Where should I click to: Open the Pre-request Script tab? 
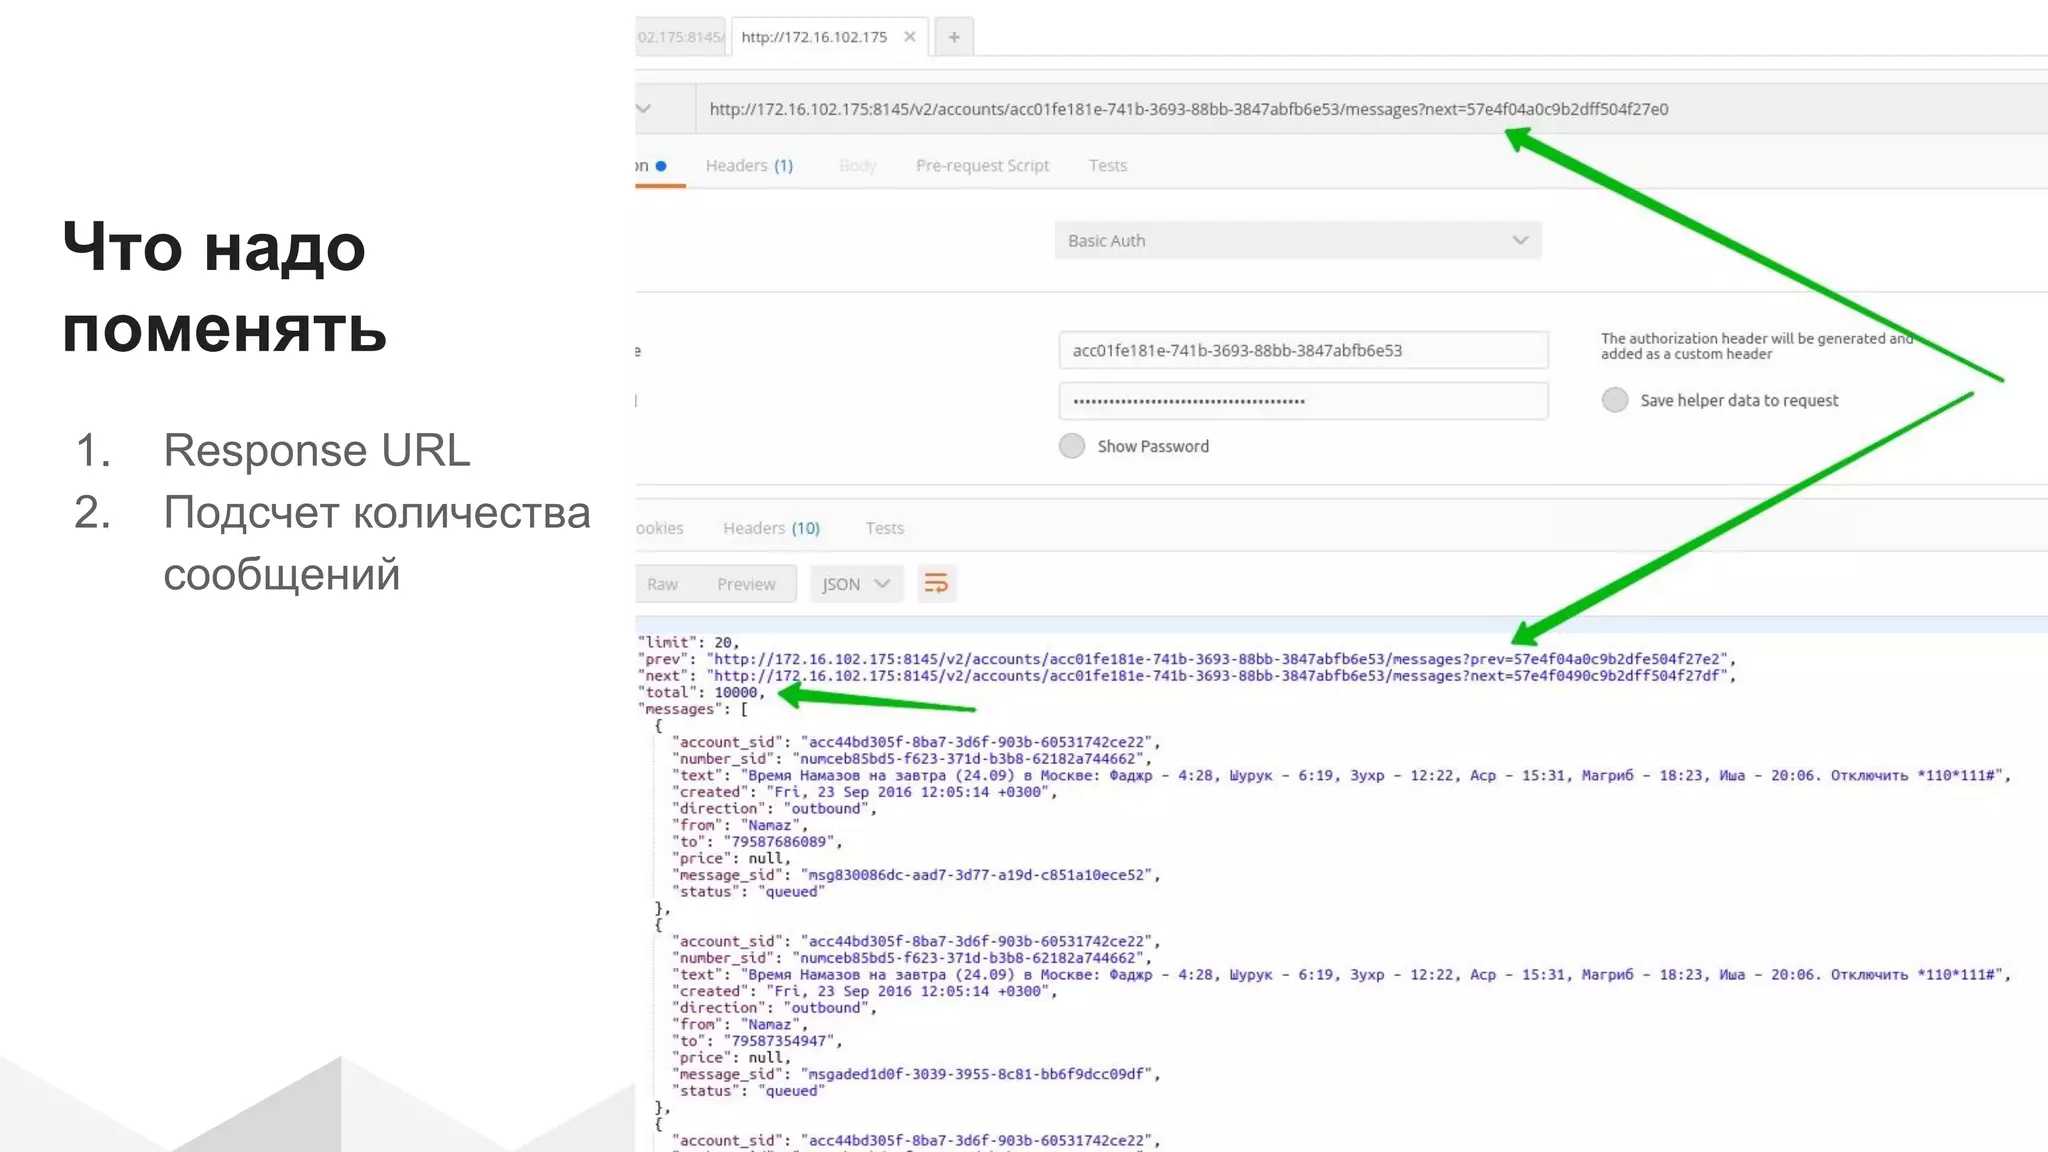[982, 166]
